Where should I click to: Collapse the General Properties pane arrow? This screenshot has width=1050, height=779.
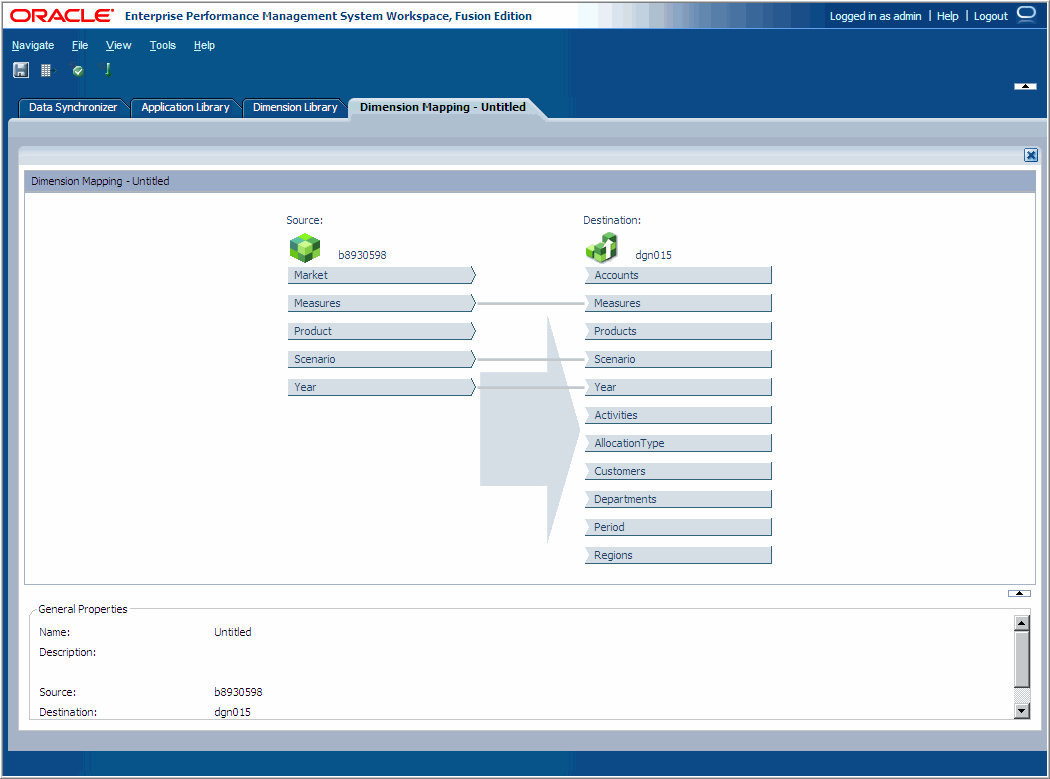[x=1019, y=593]
